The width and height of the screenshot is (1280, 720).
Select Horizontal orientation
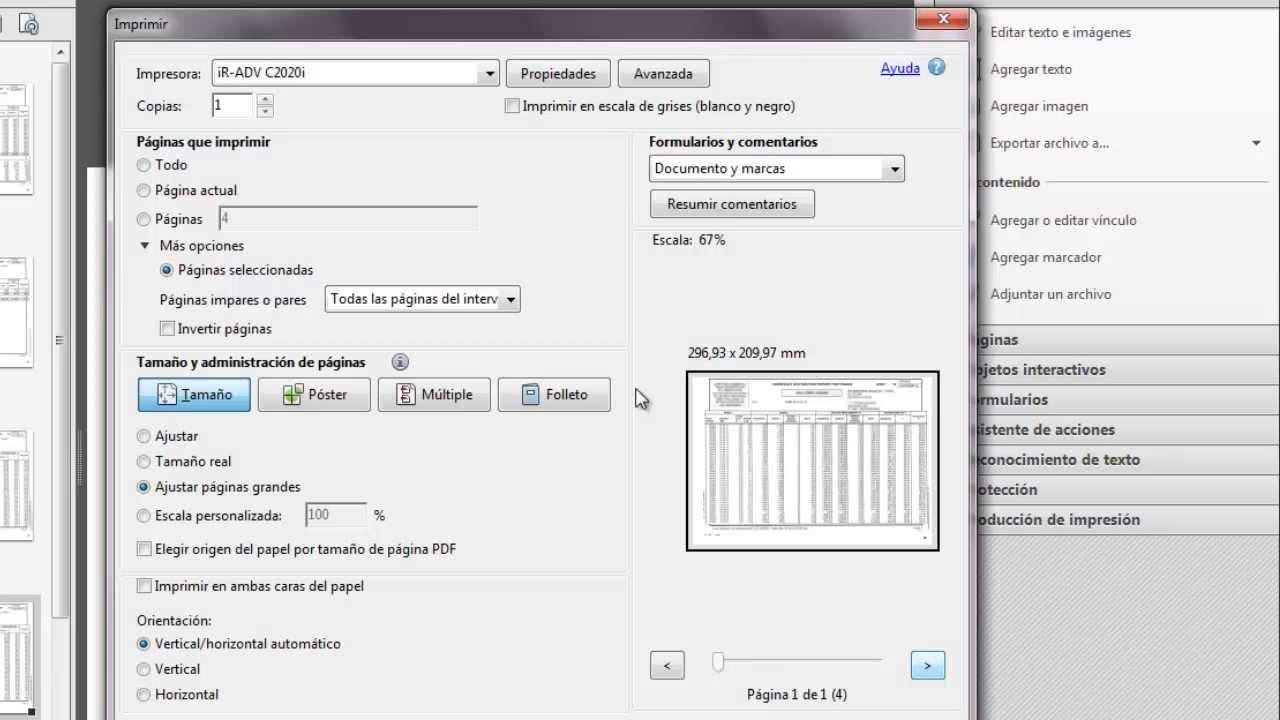[143, 694]
